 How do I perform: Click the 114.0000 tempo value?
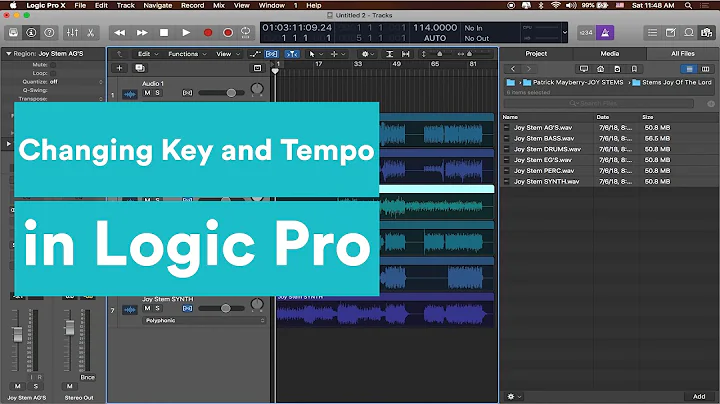[x=435, y=28]
